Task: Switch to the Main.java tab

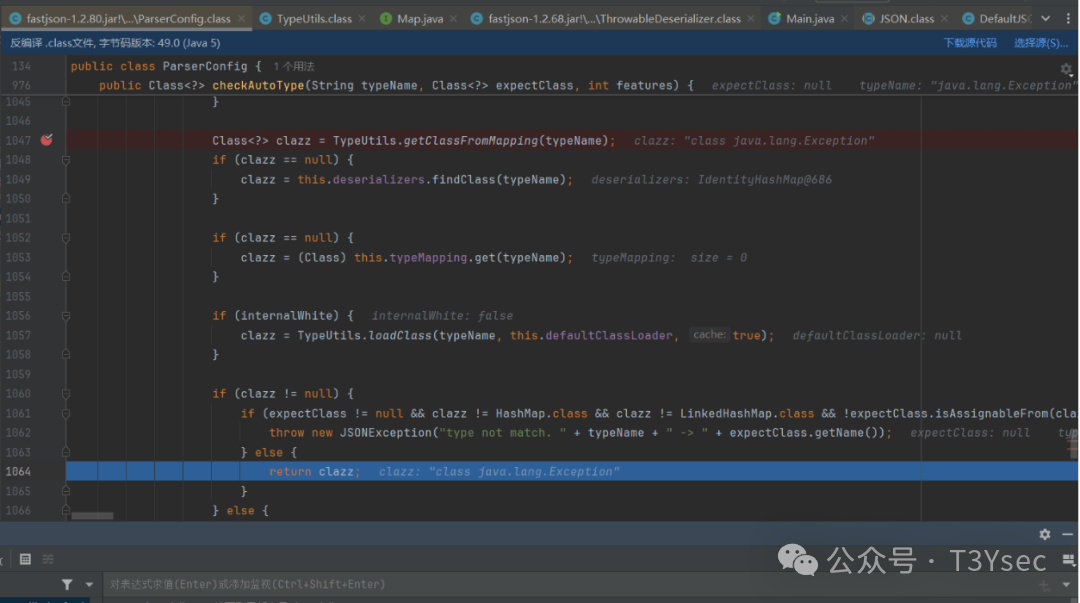Action: pyautogui.click(x=810, y=17)
